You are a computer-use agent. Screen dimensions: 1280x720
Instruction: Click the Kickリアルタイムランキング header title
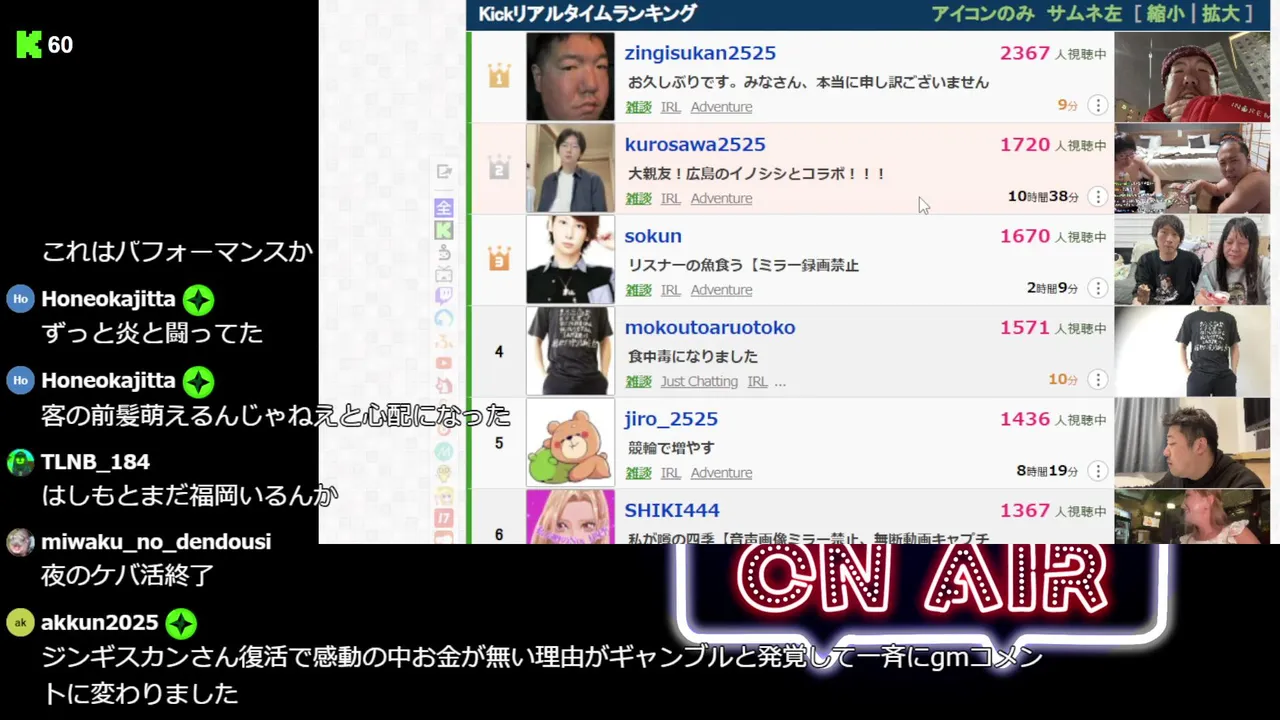pos(587,14)
